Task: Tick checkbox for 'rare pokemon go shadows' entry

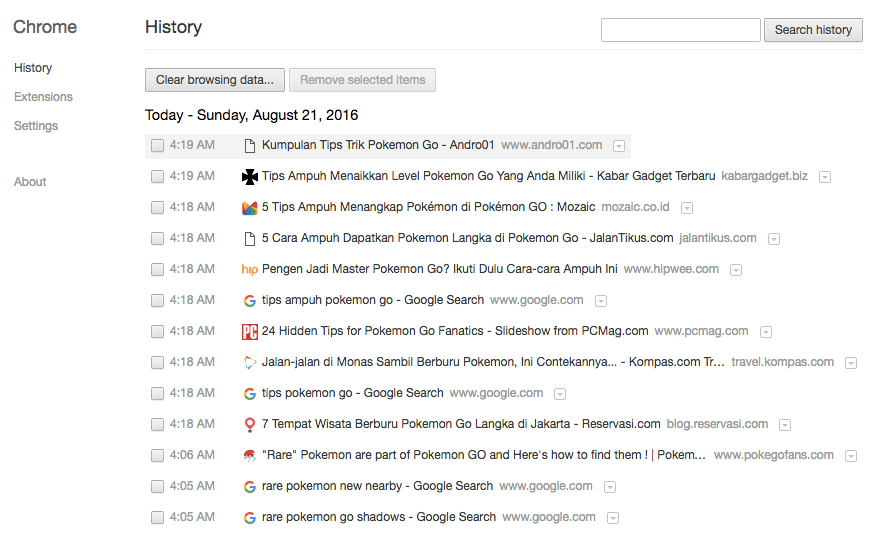Action: tap(157, 518)
